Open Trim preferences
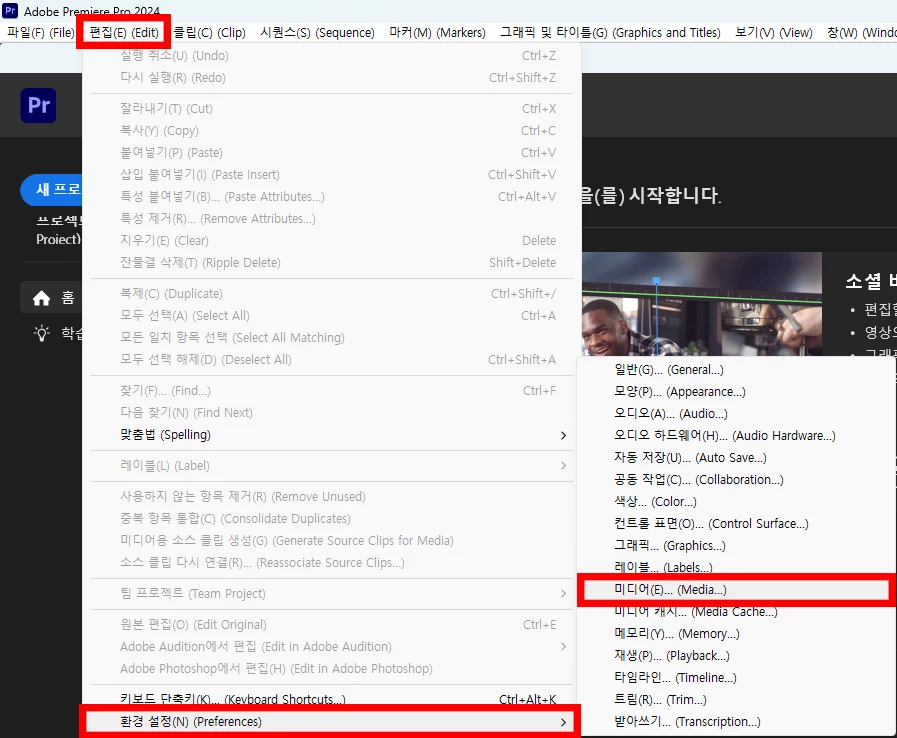897x738 pixels. pyautogui.click(x=735, y=700)
